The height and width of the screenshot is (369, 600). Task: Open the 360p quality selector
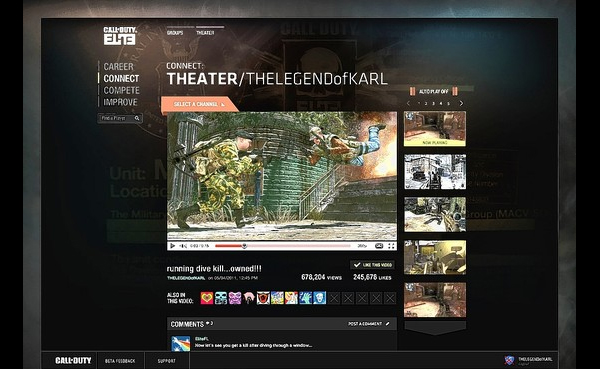click(362, 246)
